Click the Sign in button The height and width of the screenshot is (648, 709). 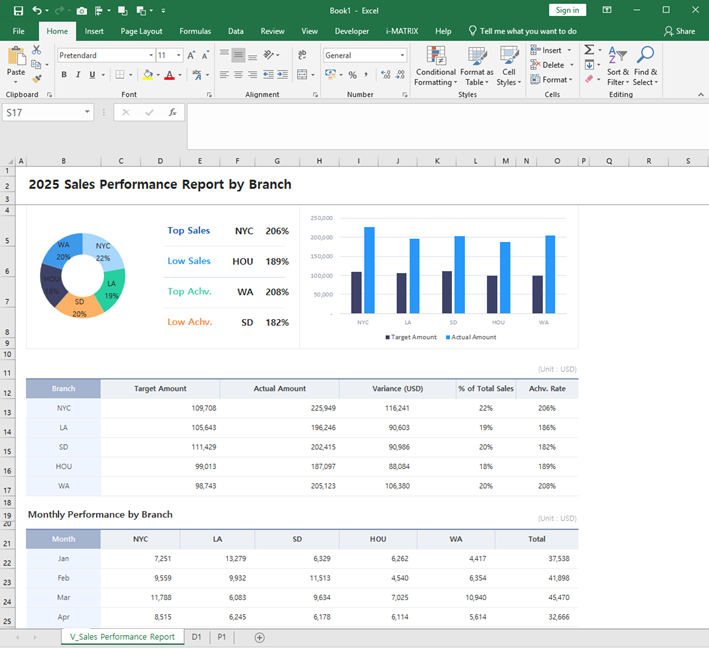click(567, 10)
